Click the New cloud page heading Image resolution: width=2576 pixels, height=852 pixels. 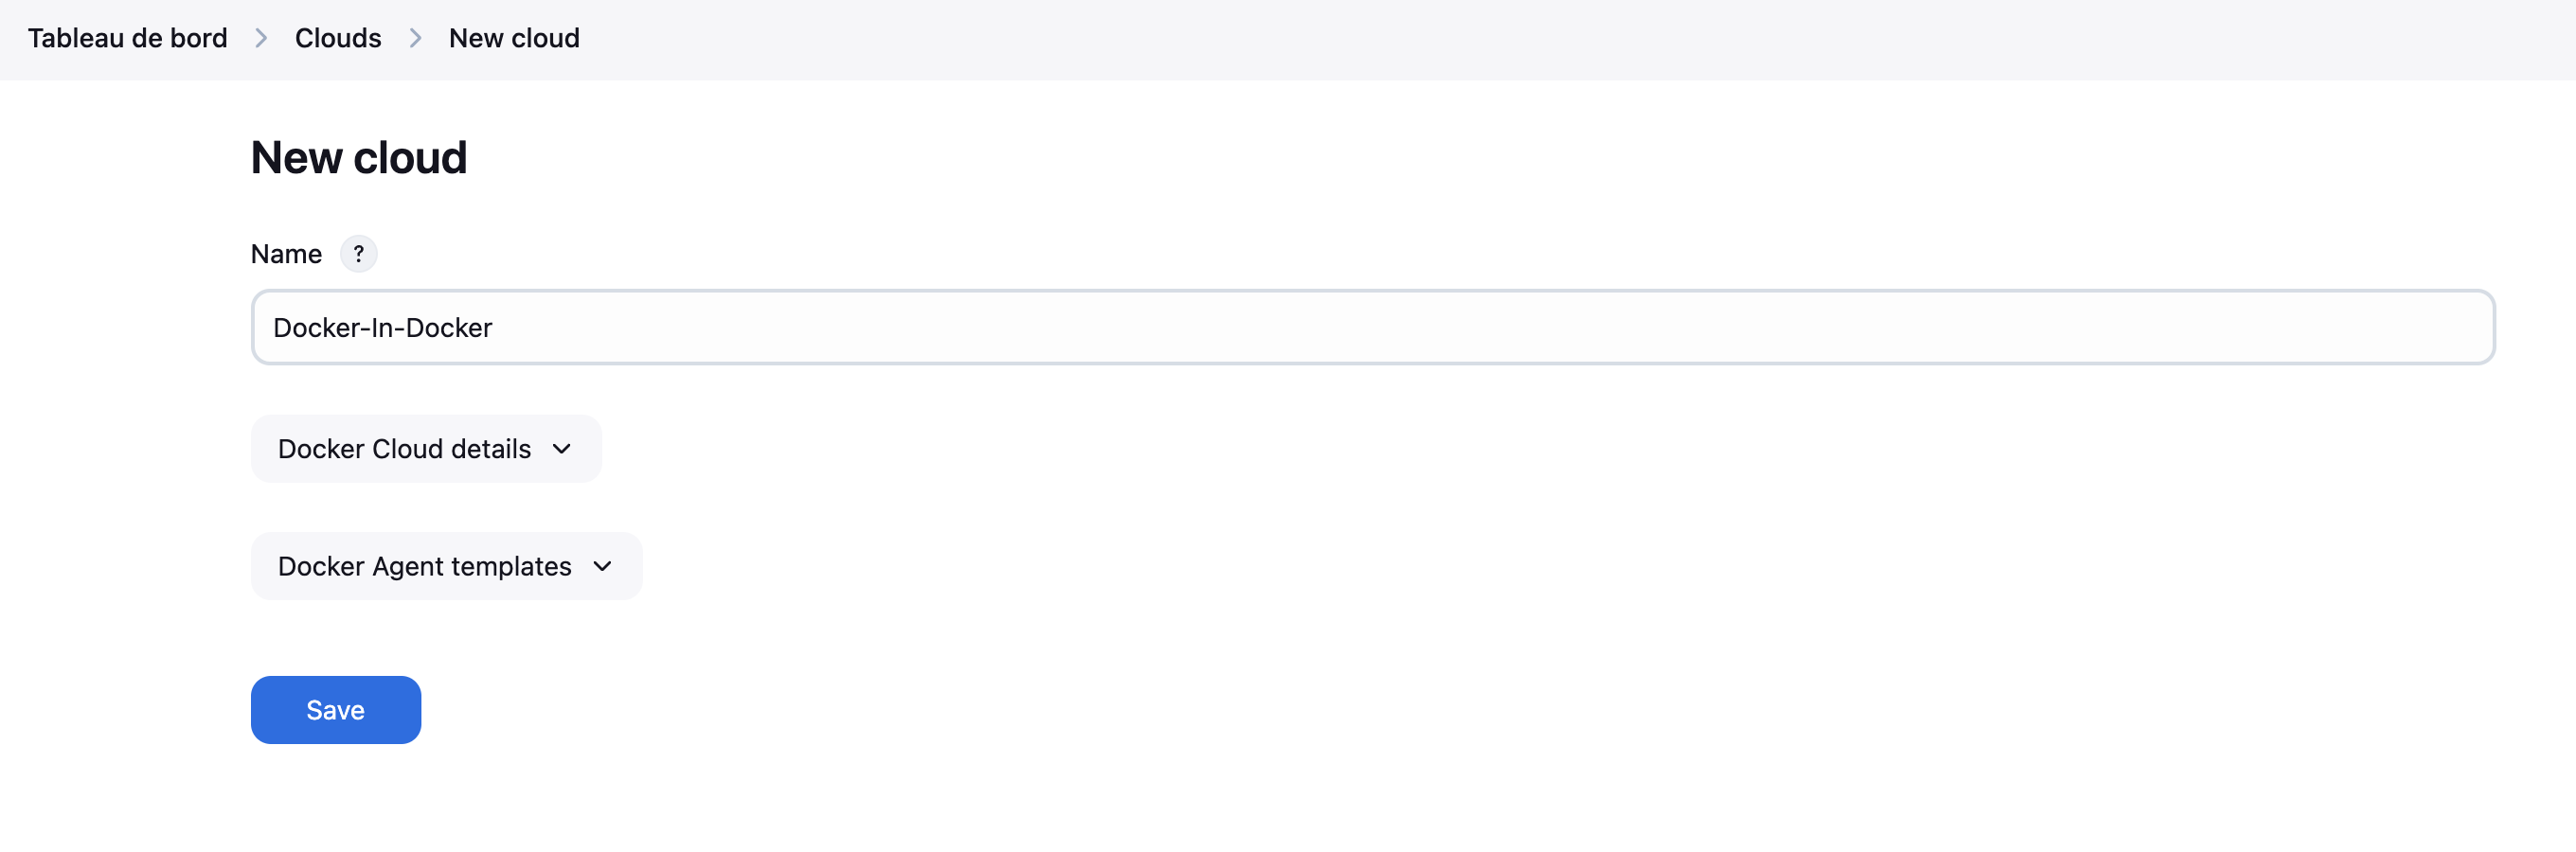(x=359, y=158)
